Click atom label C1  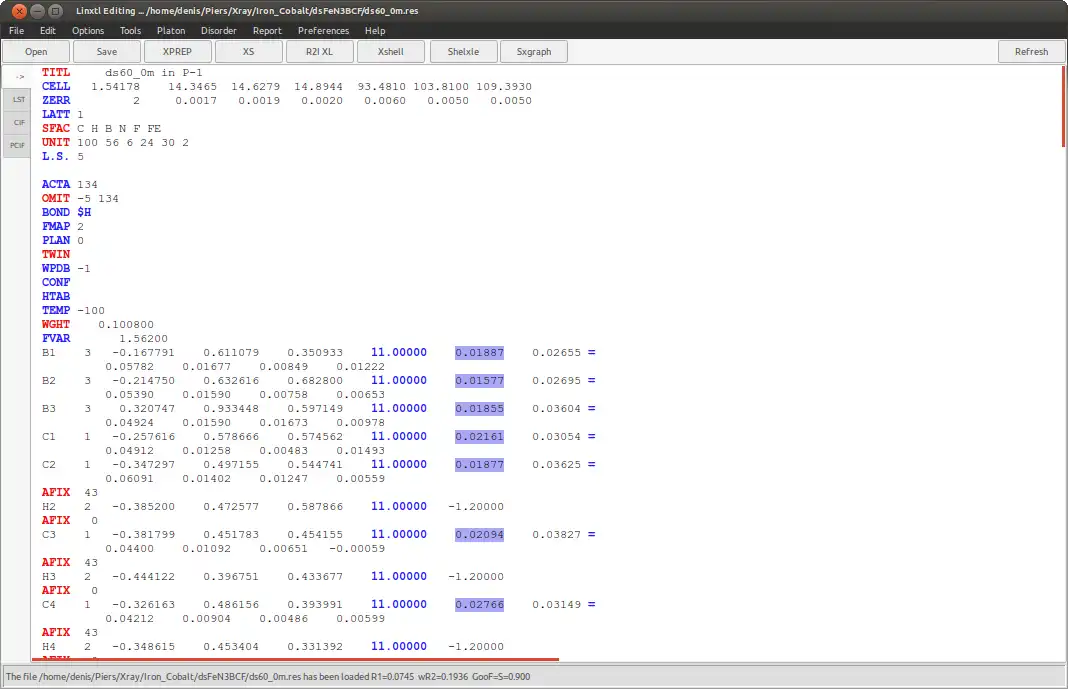point(49,436)
